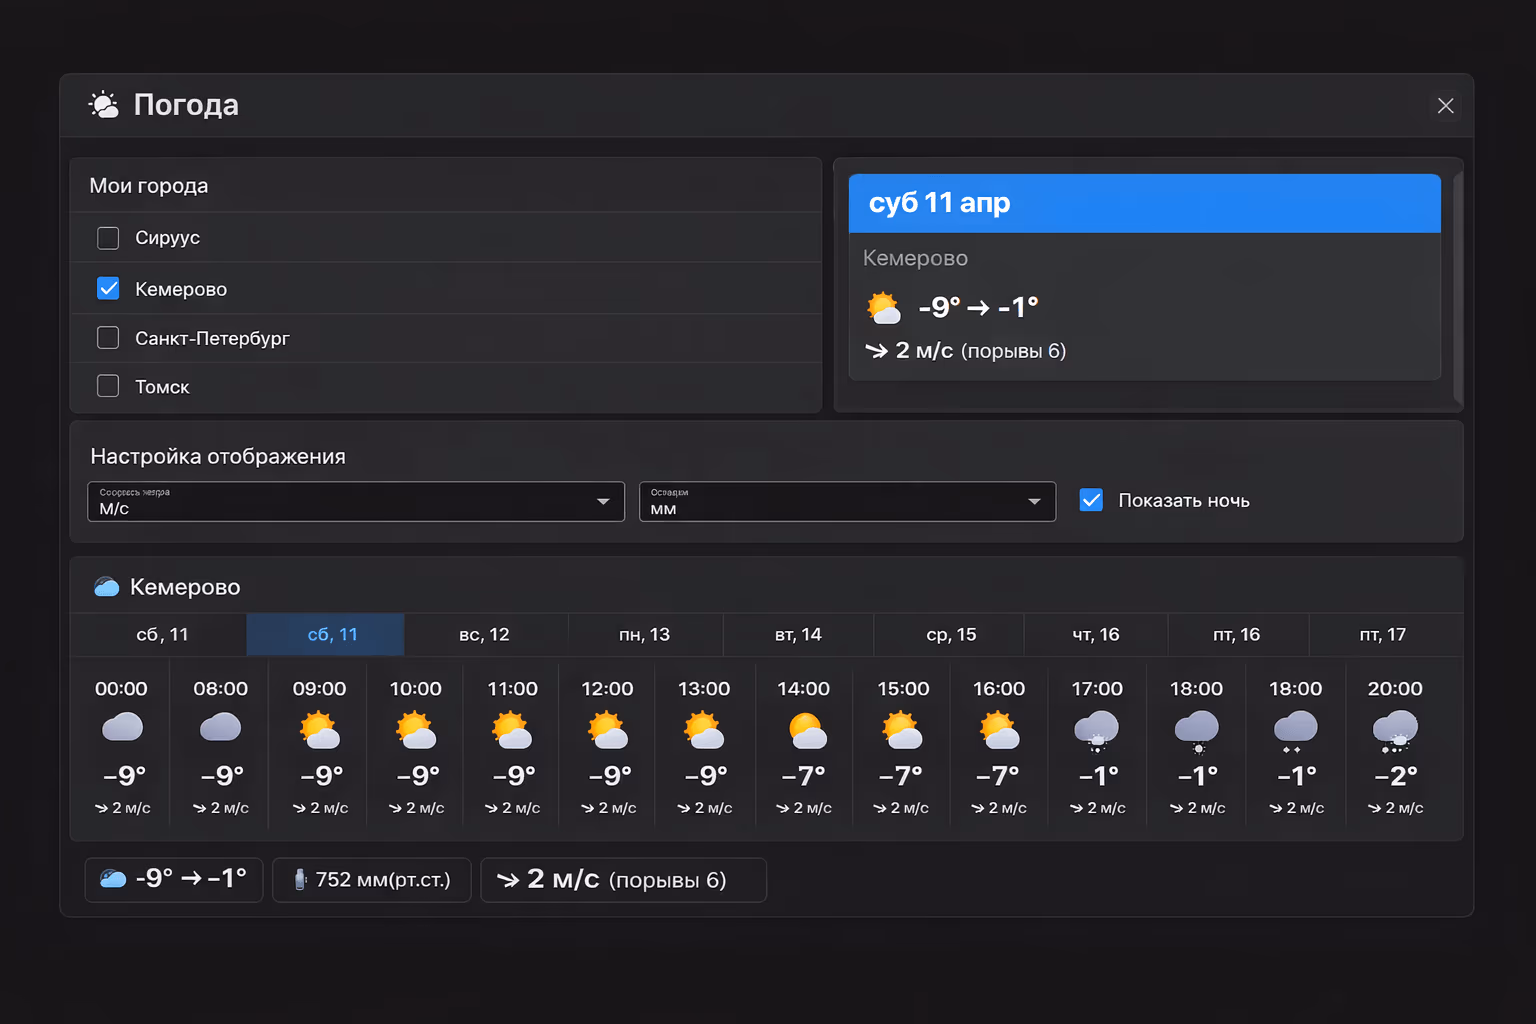Click the wind 2 м/с gusts summary badge
The image size is (1536, 1024).
click(x=623, y=880)
